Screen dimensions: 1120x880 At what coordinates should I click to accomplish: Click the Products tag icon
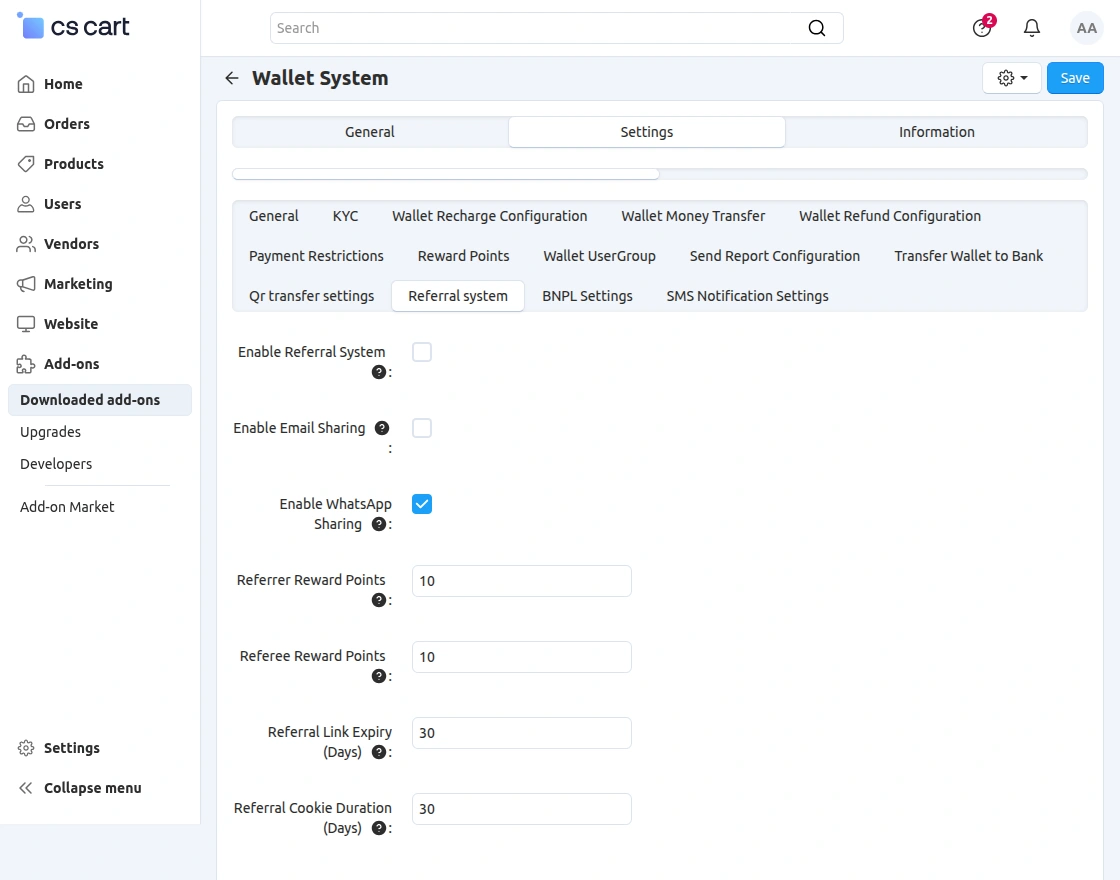(26, 164)
